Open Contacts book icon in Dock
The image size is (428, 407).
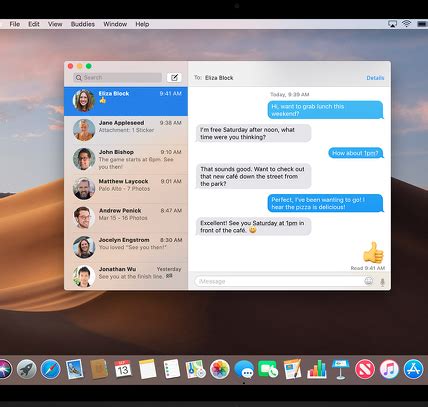(99, 369)
